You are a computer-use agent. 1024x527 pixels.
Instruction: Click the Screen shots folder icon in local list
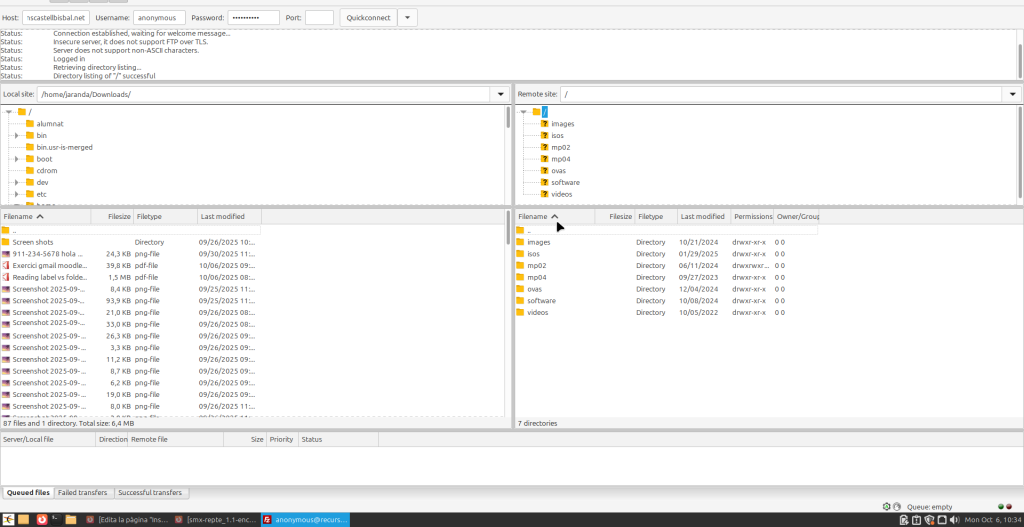(x=6, y=242)
